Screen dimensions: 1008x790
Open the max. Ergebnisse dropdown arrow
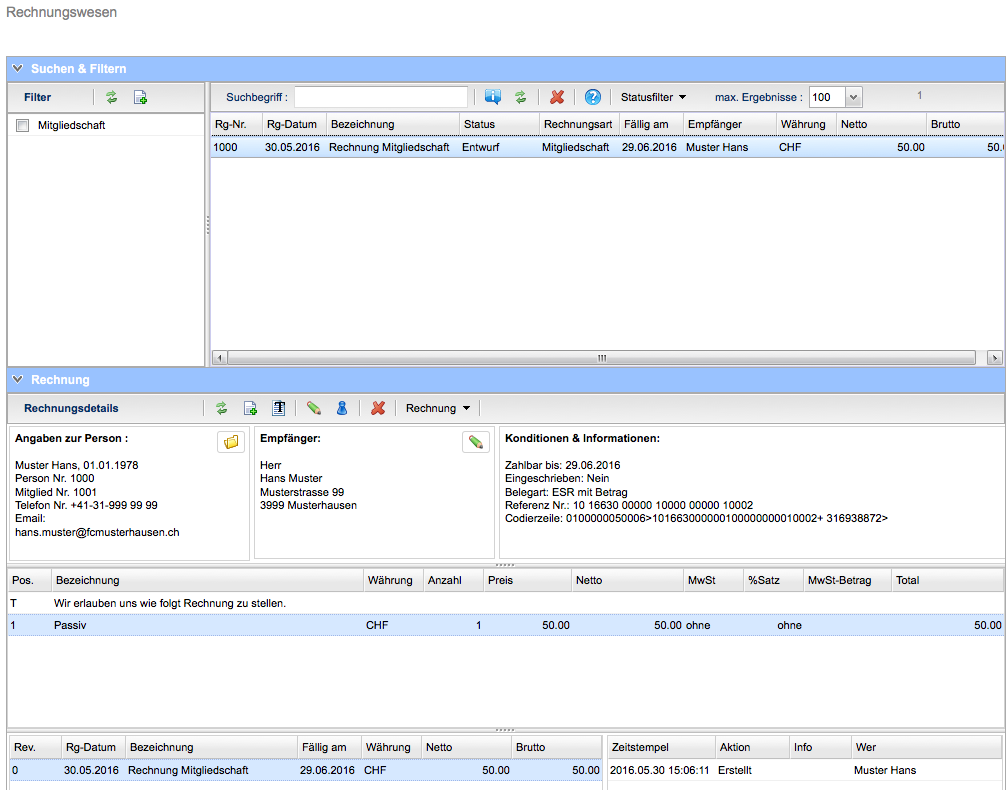tap(853, 98)
